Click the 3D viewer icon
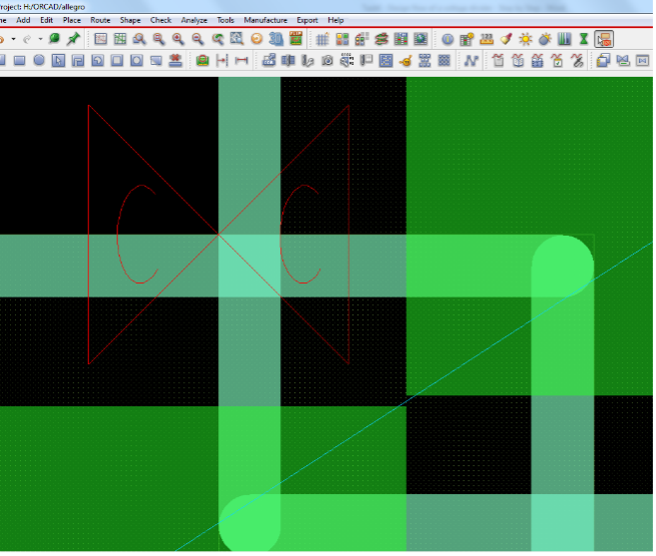The image size is (656, 556). (277, 39)
